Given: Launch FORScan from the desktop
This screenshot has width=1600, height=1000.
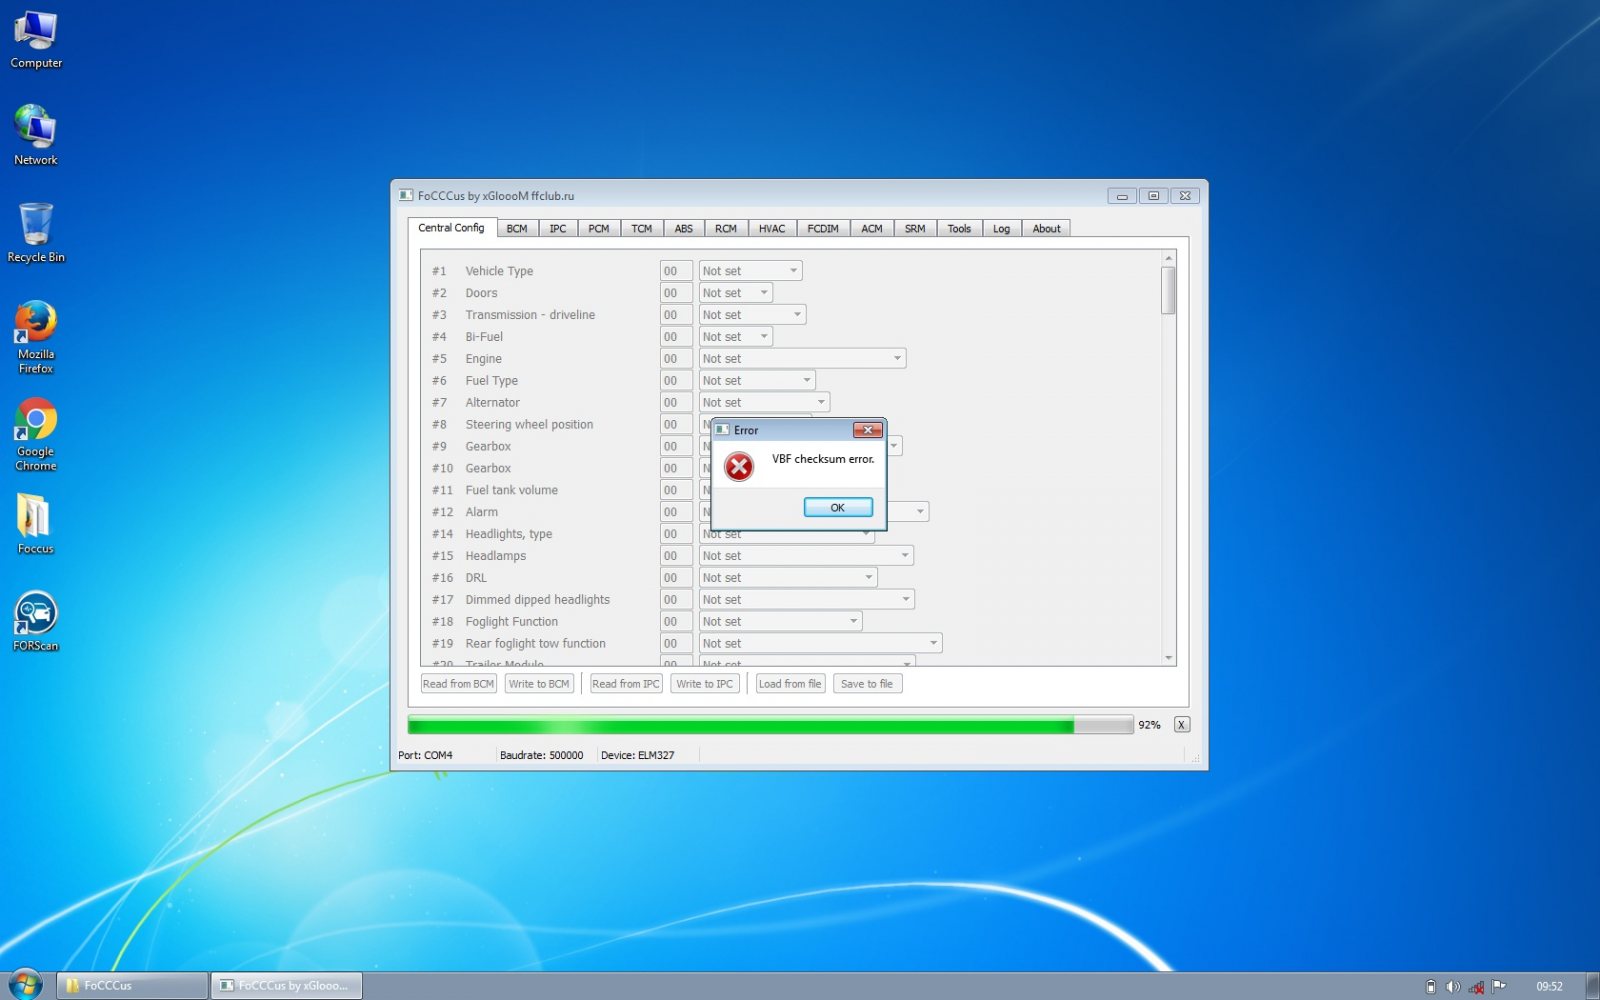Looking at the screenshot, I should (36, 620).
